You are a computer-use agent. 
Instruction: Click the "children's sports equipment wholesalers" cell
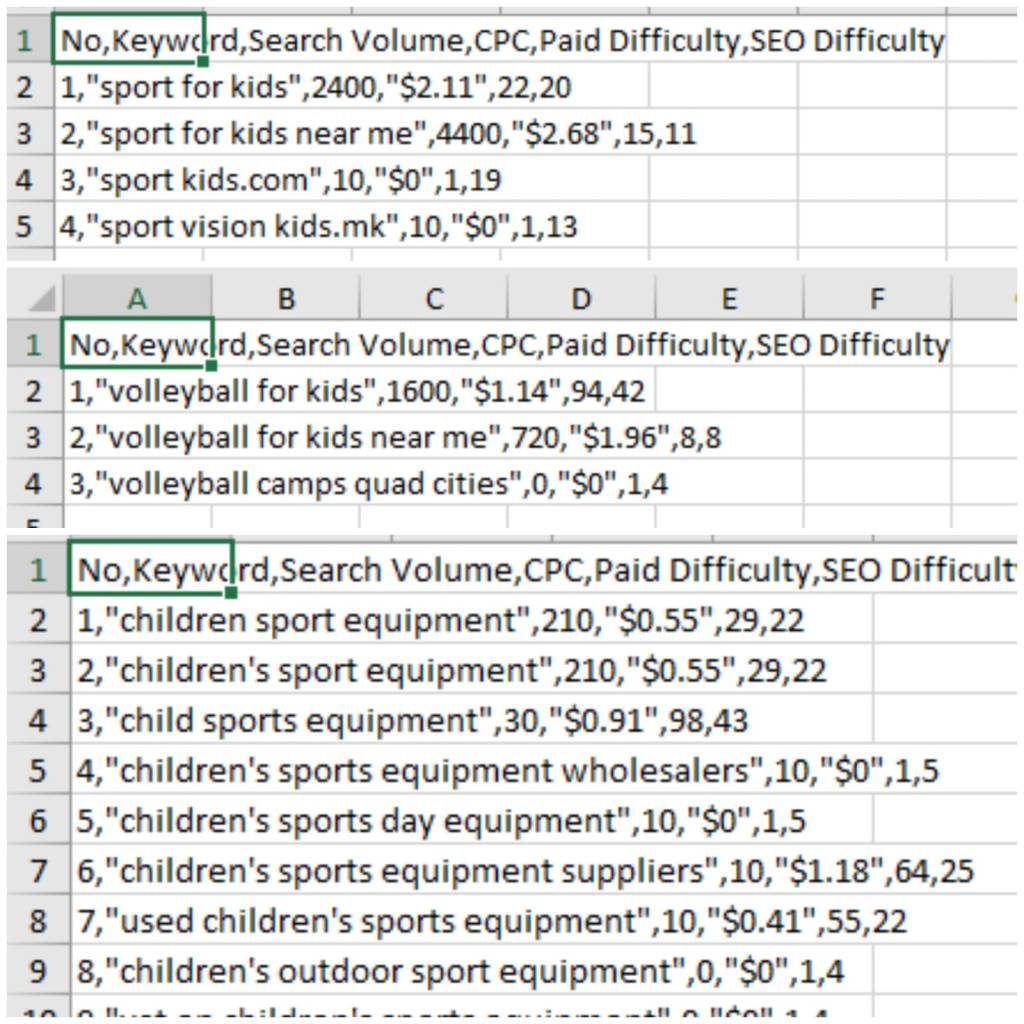point(150,771)
